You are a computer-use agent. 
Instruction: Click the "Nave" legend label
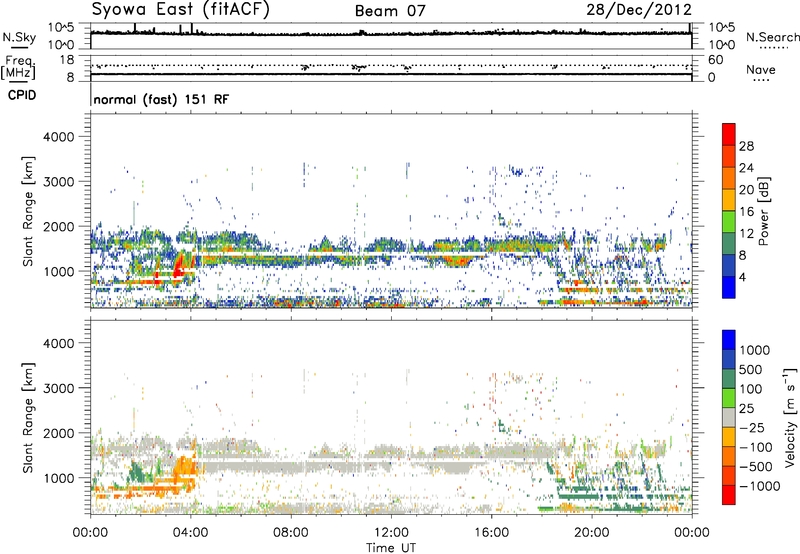tap(760, 70)
